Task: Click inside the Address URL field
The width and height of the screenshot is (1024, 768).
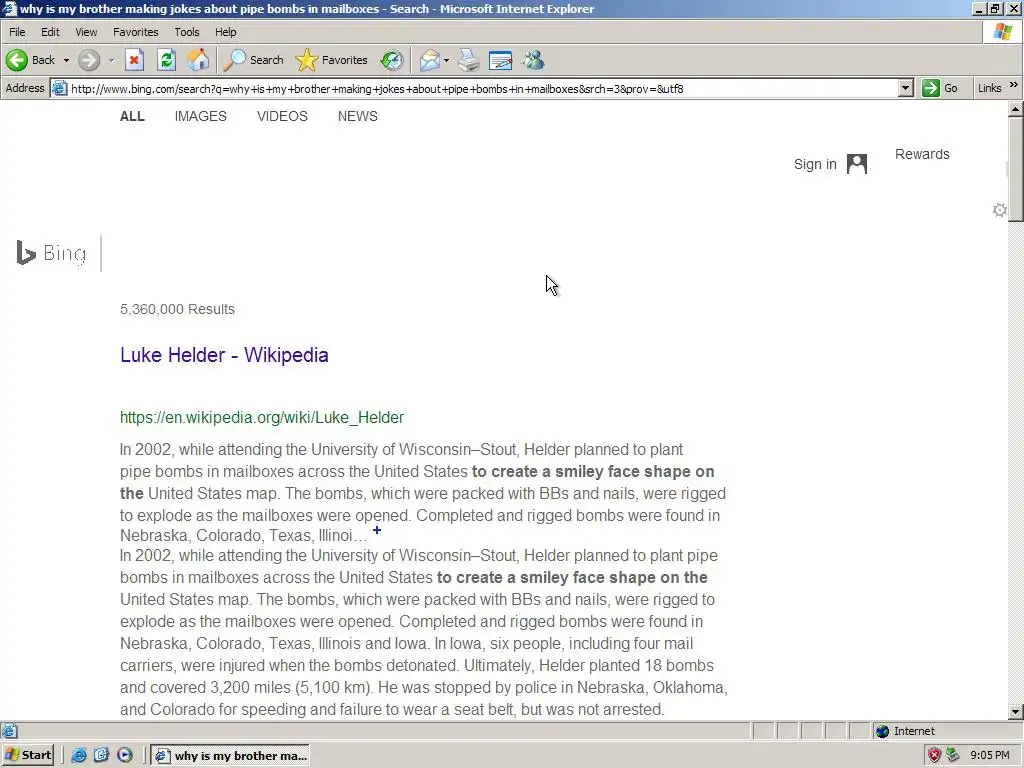Action: coord(482,88)
